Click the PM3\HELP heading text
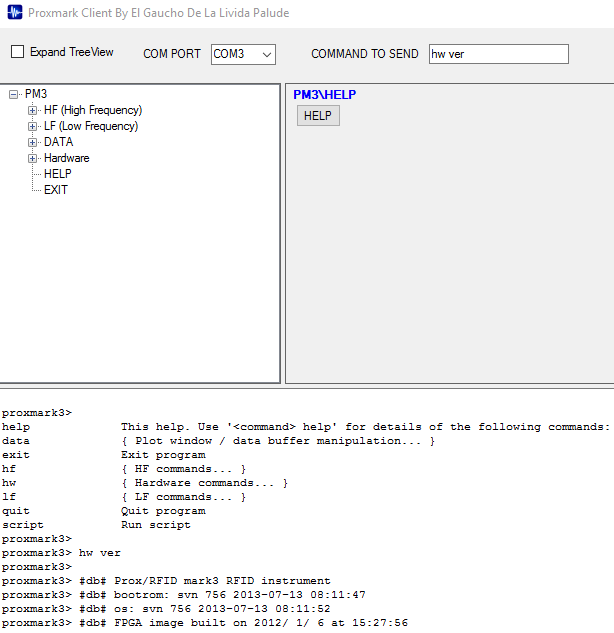Image resolution: width=614 pixels, height=633 pixels. (325, 94)
